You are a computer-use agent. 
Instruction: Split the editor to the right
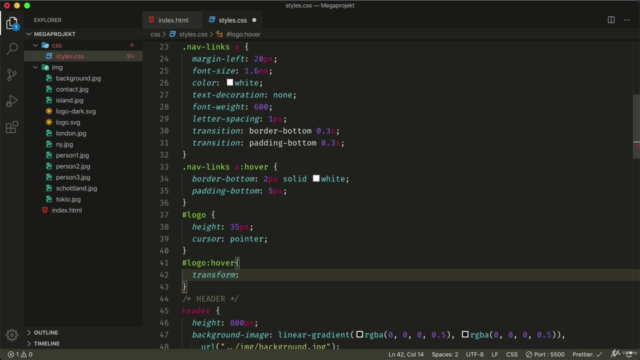(611, 20)
